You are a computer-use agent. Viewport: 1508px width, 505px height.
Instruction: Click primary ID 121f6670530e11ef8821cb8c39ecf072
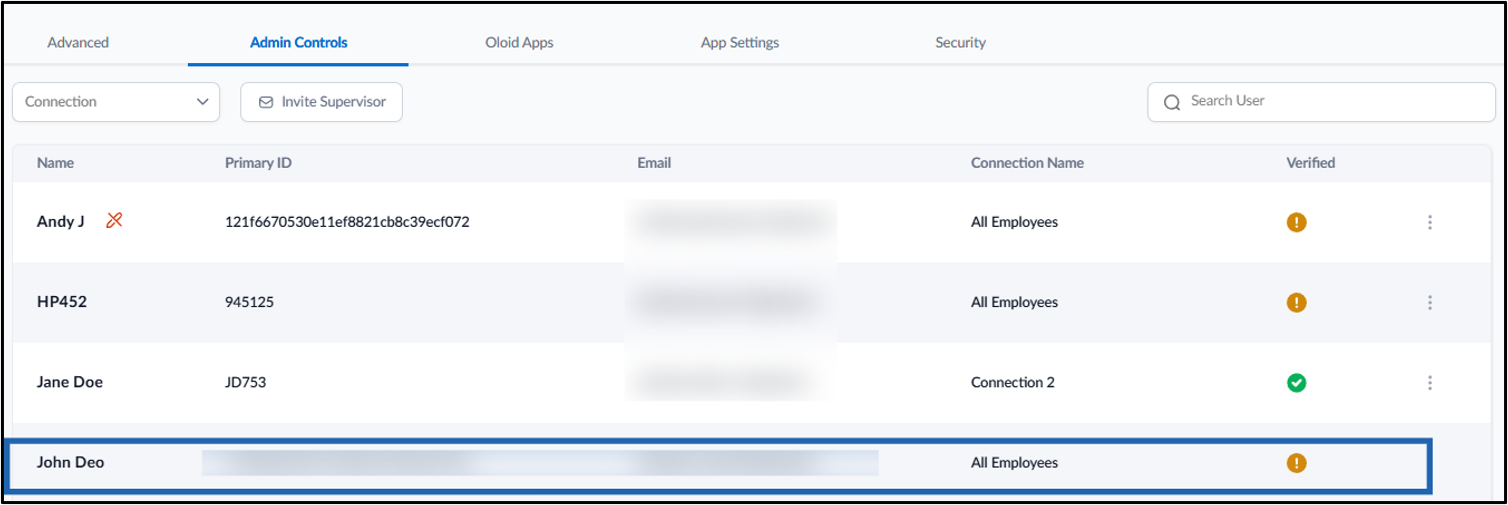[347, 222]
